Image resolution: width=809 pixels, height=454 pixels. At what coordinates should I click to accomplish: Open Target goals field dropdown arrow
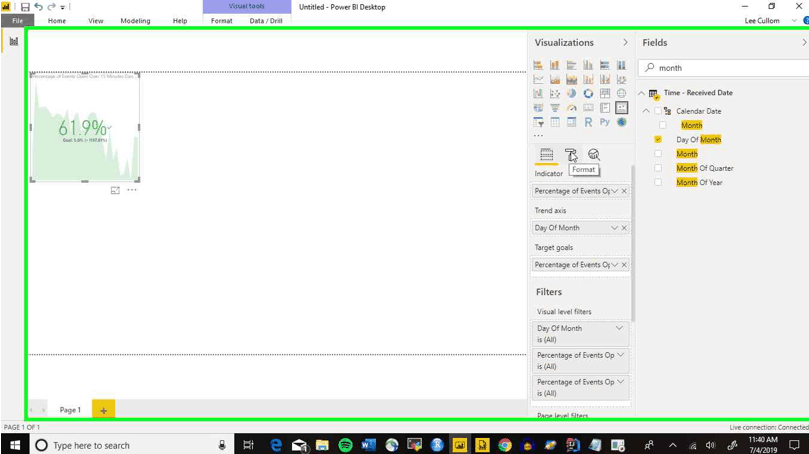click(x=614, y=265)
